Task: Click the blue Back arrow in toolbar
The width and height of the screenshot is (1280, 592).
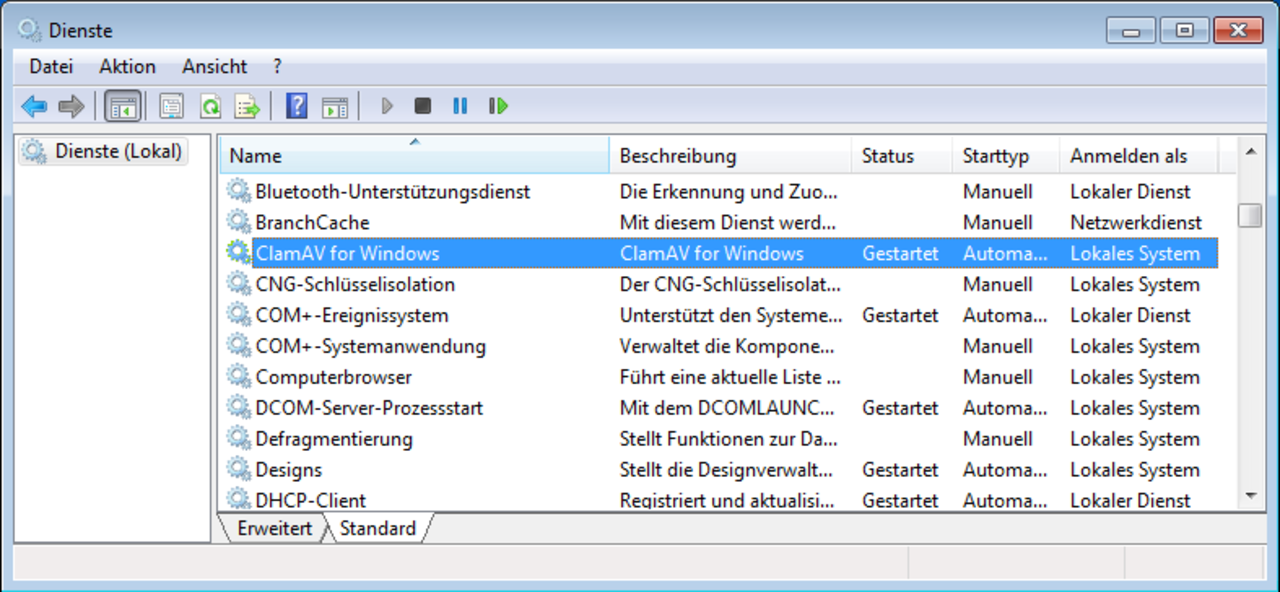Action: coord(34,106)
